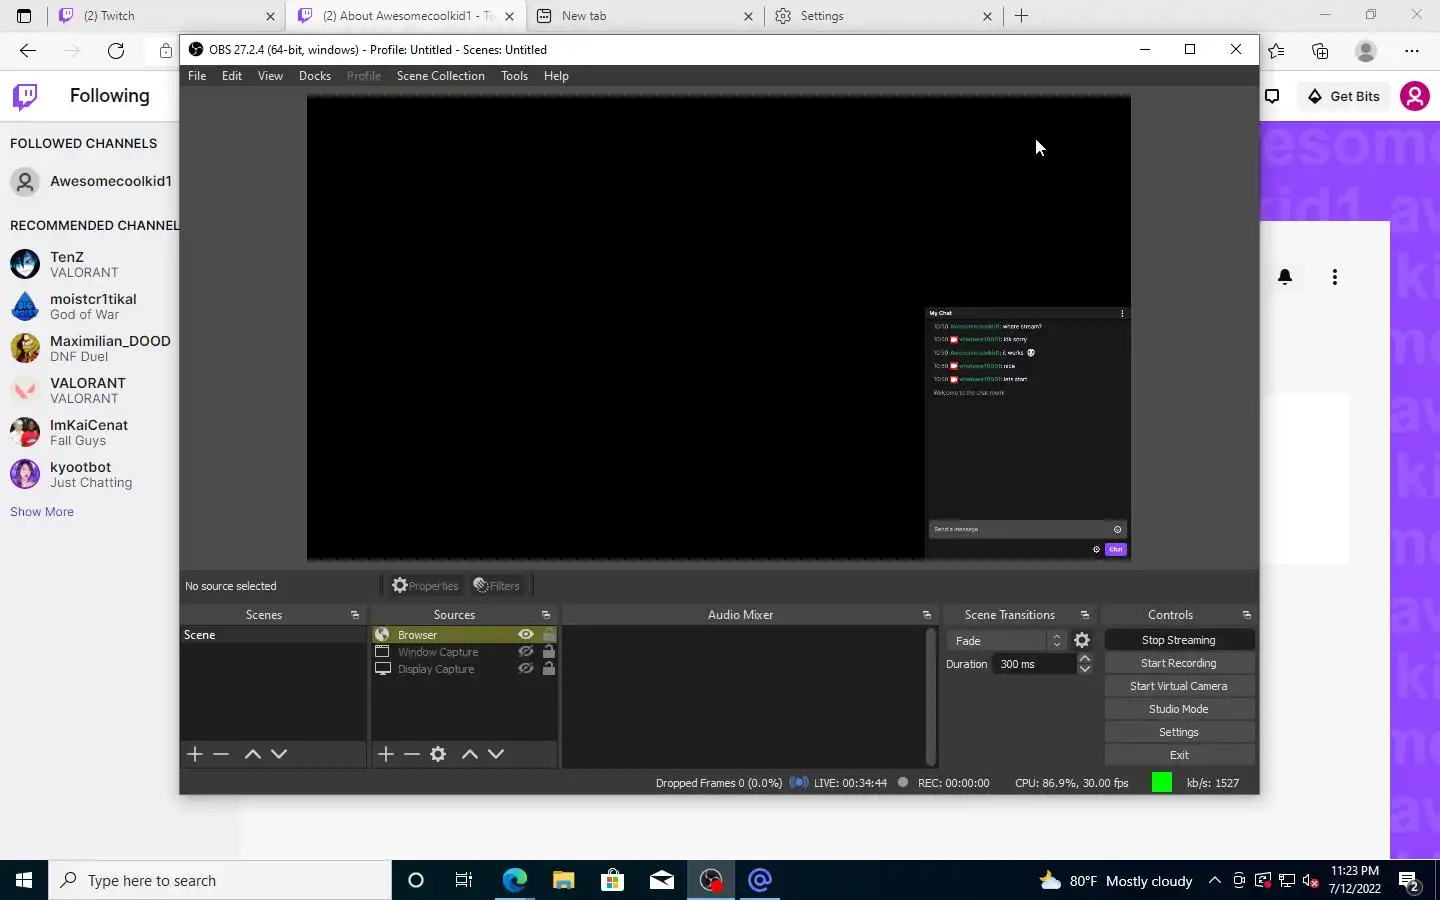Viewport: 1440px width, 900px height.
Task: Open the Twitch user profile avatar
Action: pos(1415,96)
